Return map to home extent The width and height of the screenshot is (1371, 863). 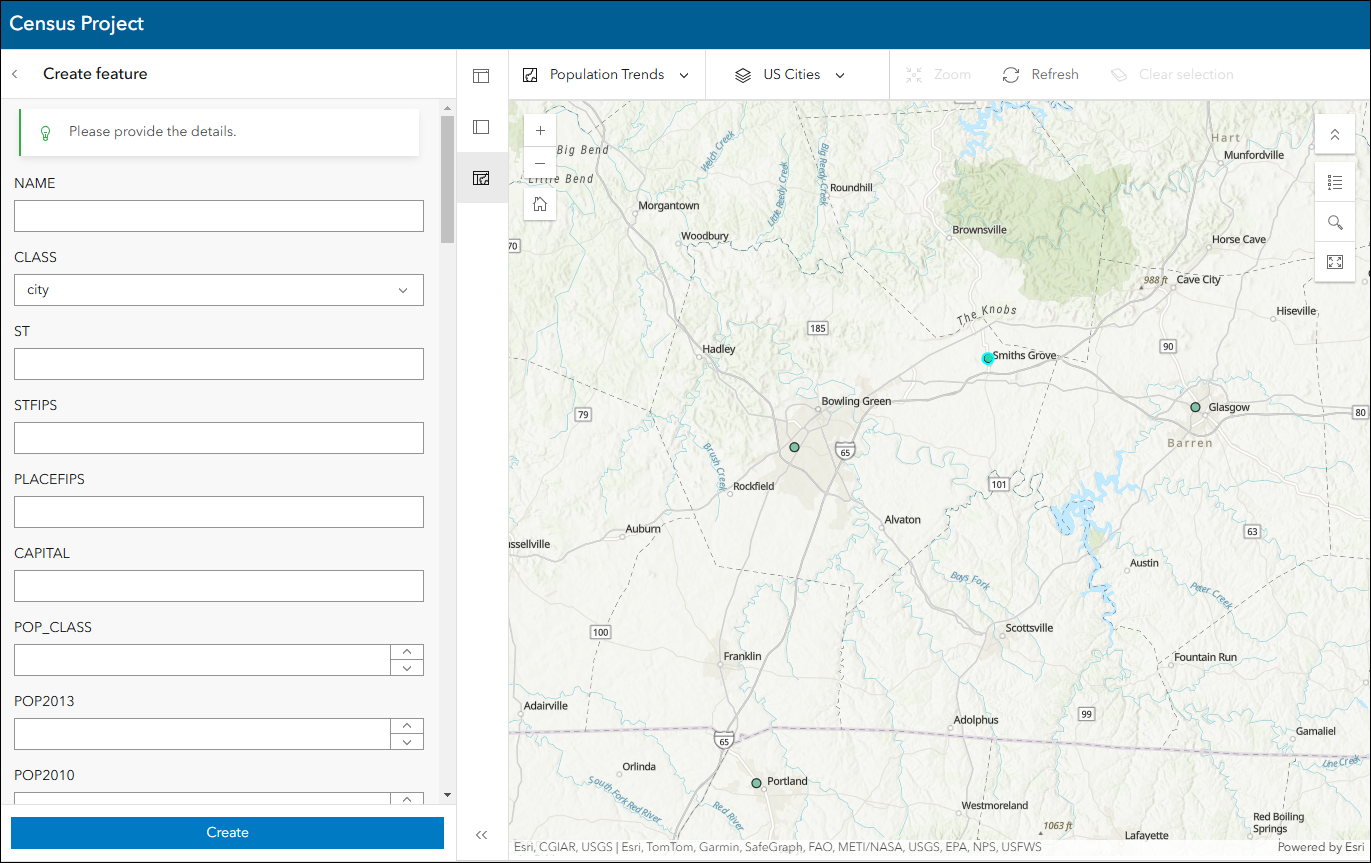(540, 204)
